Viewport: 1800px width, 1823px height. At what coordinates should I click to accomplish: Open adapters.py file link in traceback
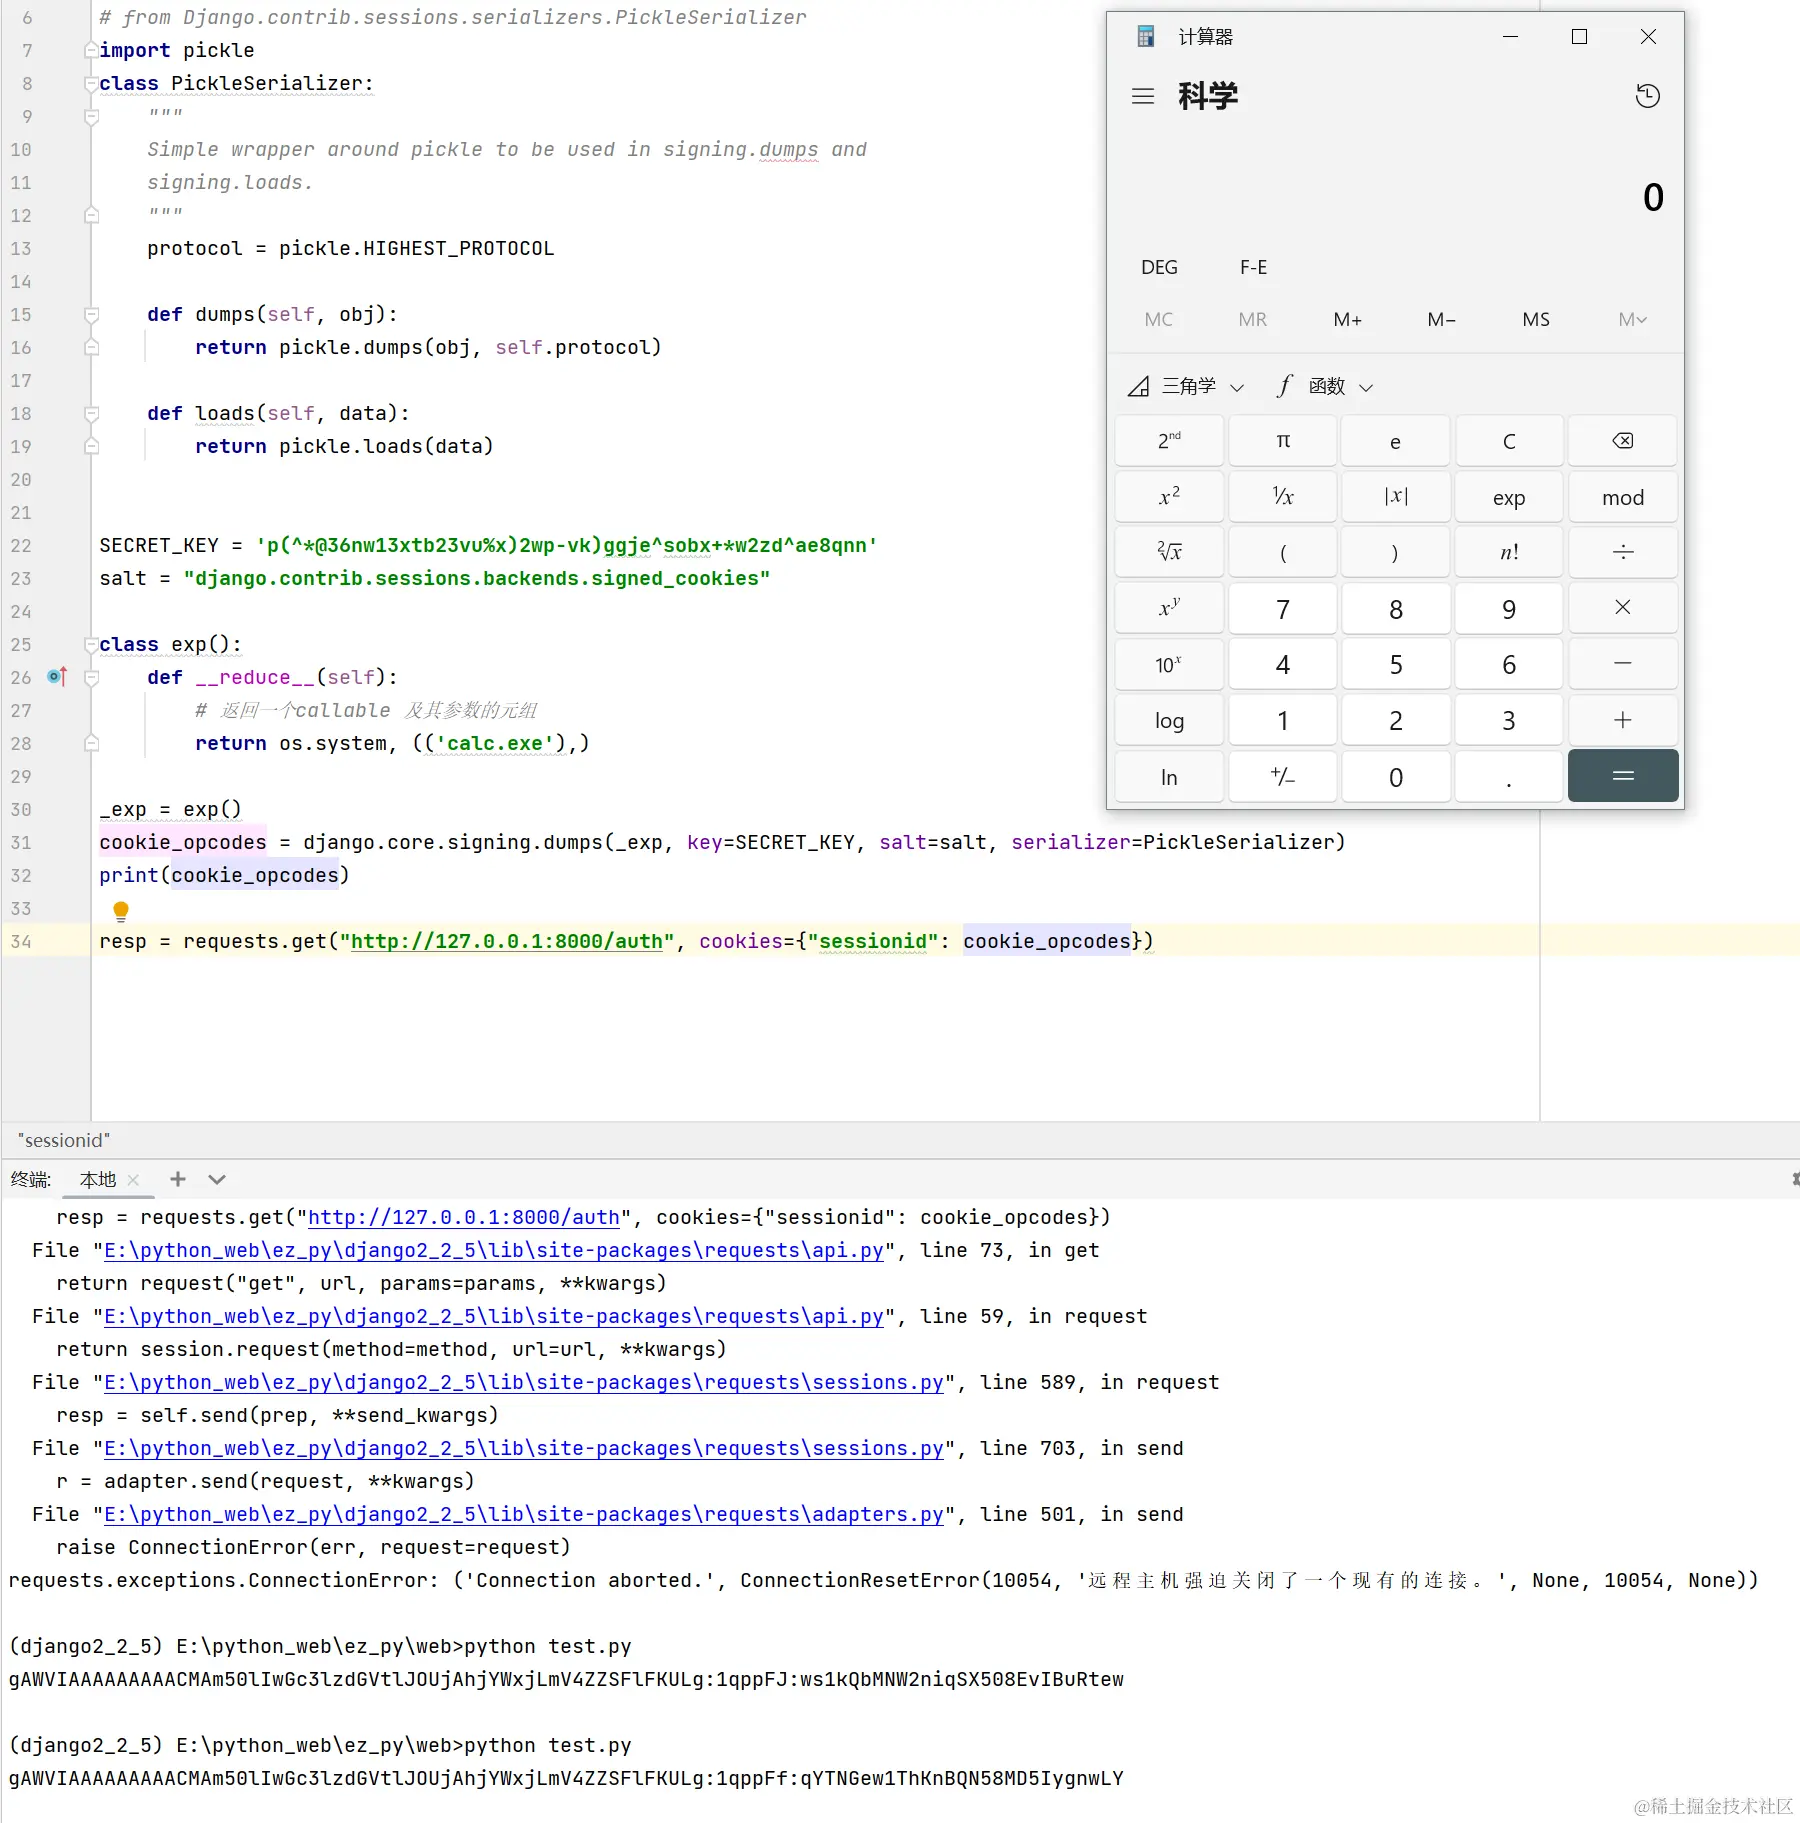point(524,1514)
